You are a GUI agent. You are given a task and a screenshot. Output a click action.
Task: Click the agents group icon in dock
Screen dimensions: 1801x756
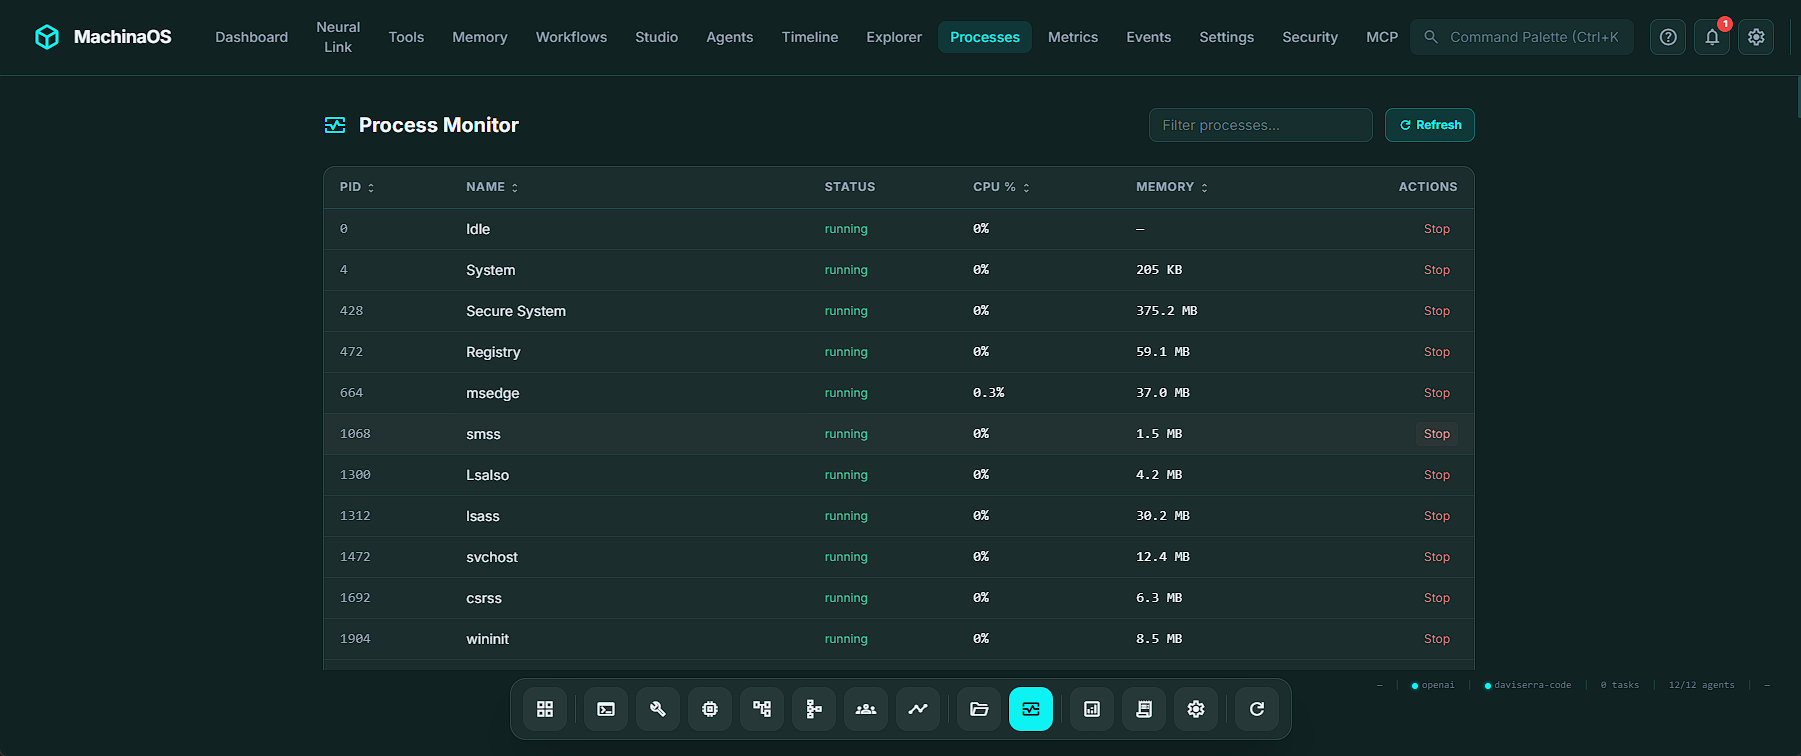point(866,709)
